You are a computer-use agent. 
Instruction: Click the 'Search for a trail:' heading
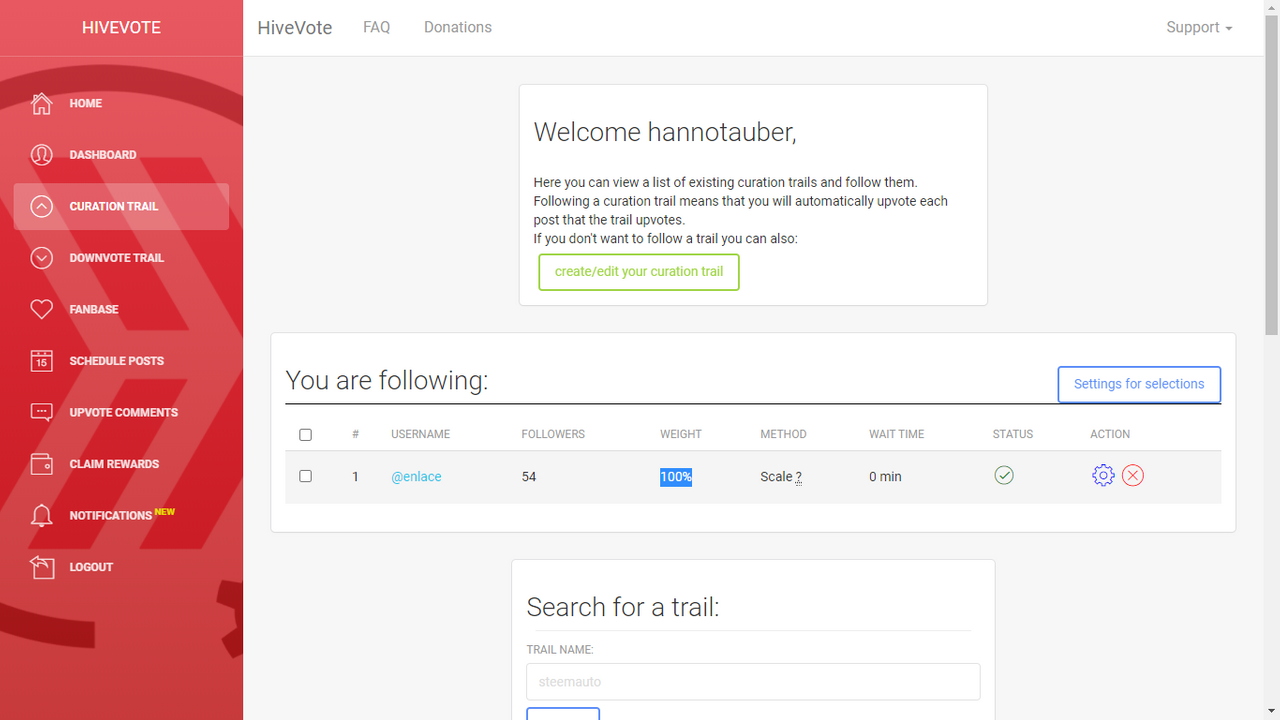[623, 607]
